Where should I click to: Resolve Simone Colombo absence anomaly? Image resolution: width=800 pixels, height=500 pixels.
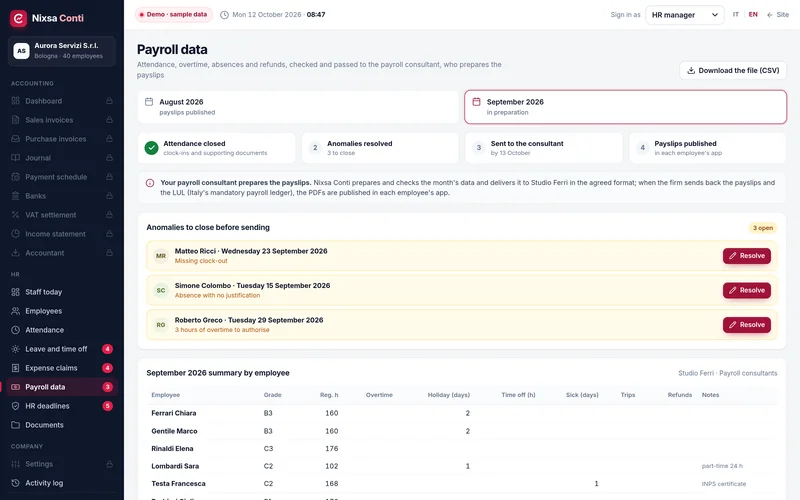click(747, 290)
